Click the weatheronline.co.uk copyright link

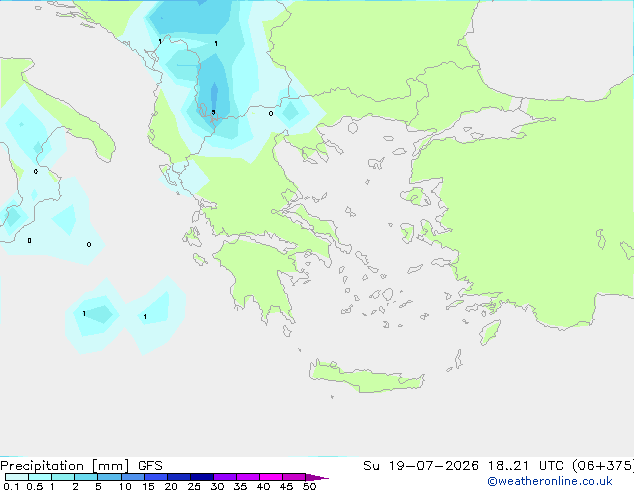[550, 481]
